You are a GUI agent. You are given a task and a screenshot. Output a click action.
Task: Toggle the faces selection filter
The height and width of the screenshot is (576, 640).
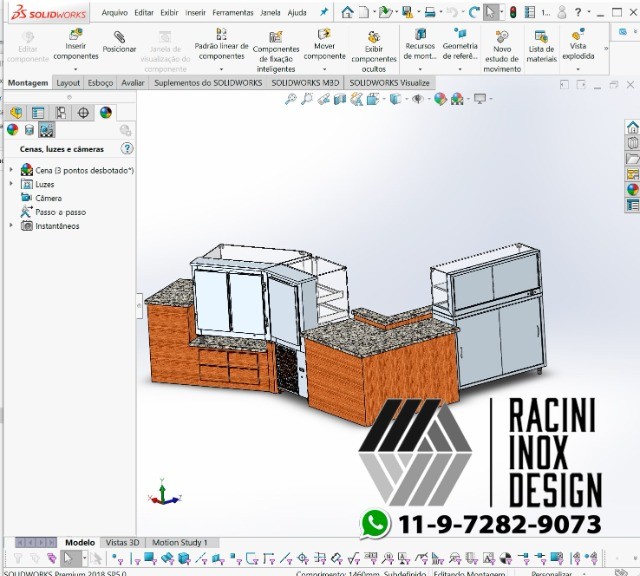(x=150, y=558)
